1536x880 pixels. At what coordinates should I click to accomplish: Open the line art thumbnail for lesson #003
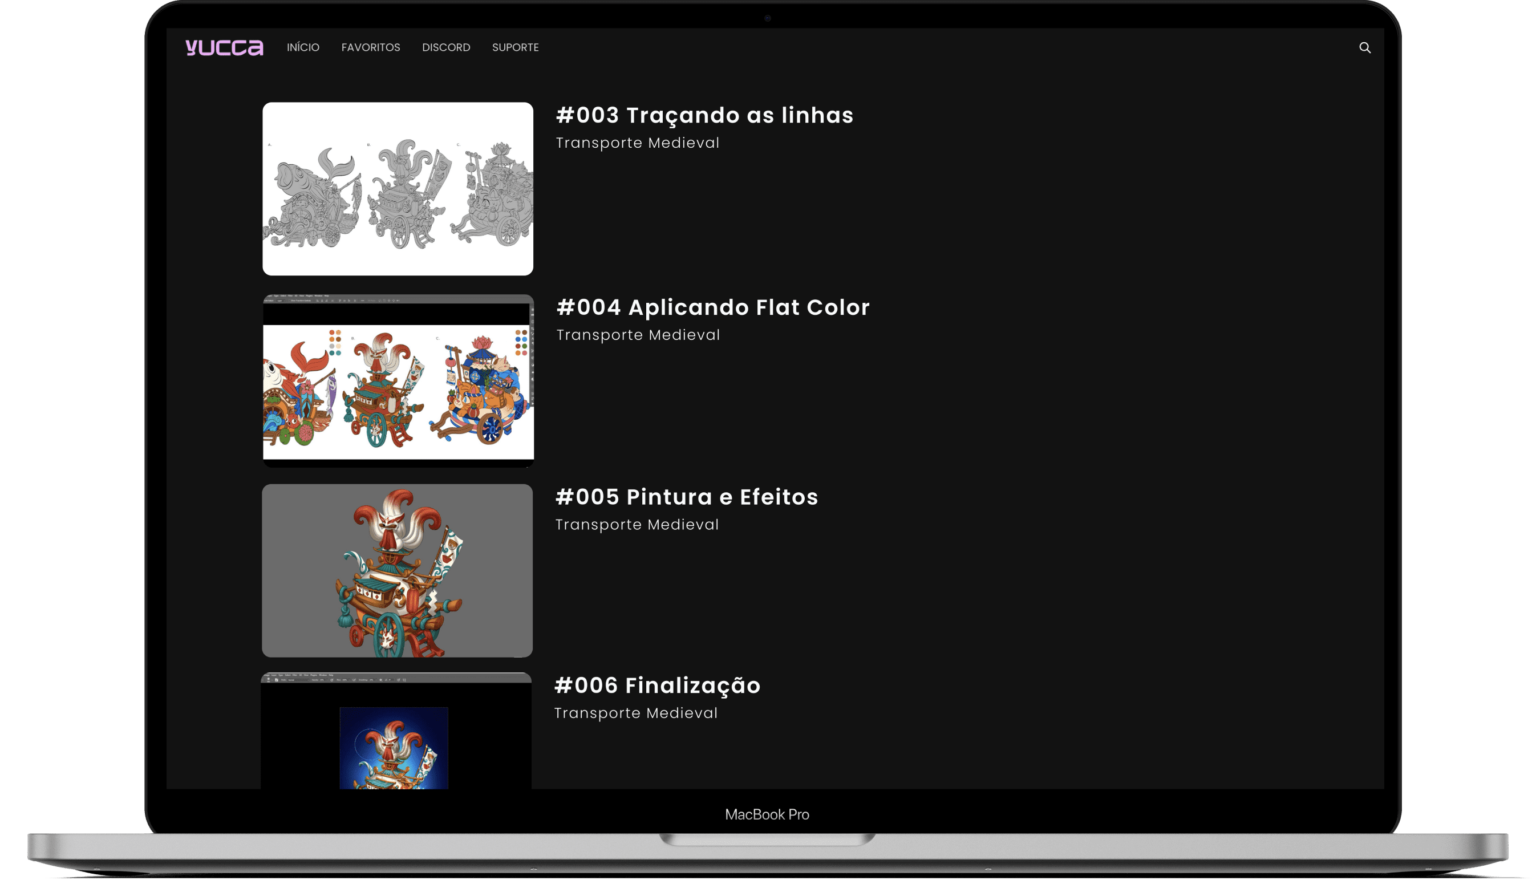tap(398, 189)
